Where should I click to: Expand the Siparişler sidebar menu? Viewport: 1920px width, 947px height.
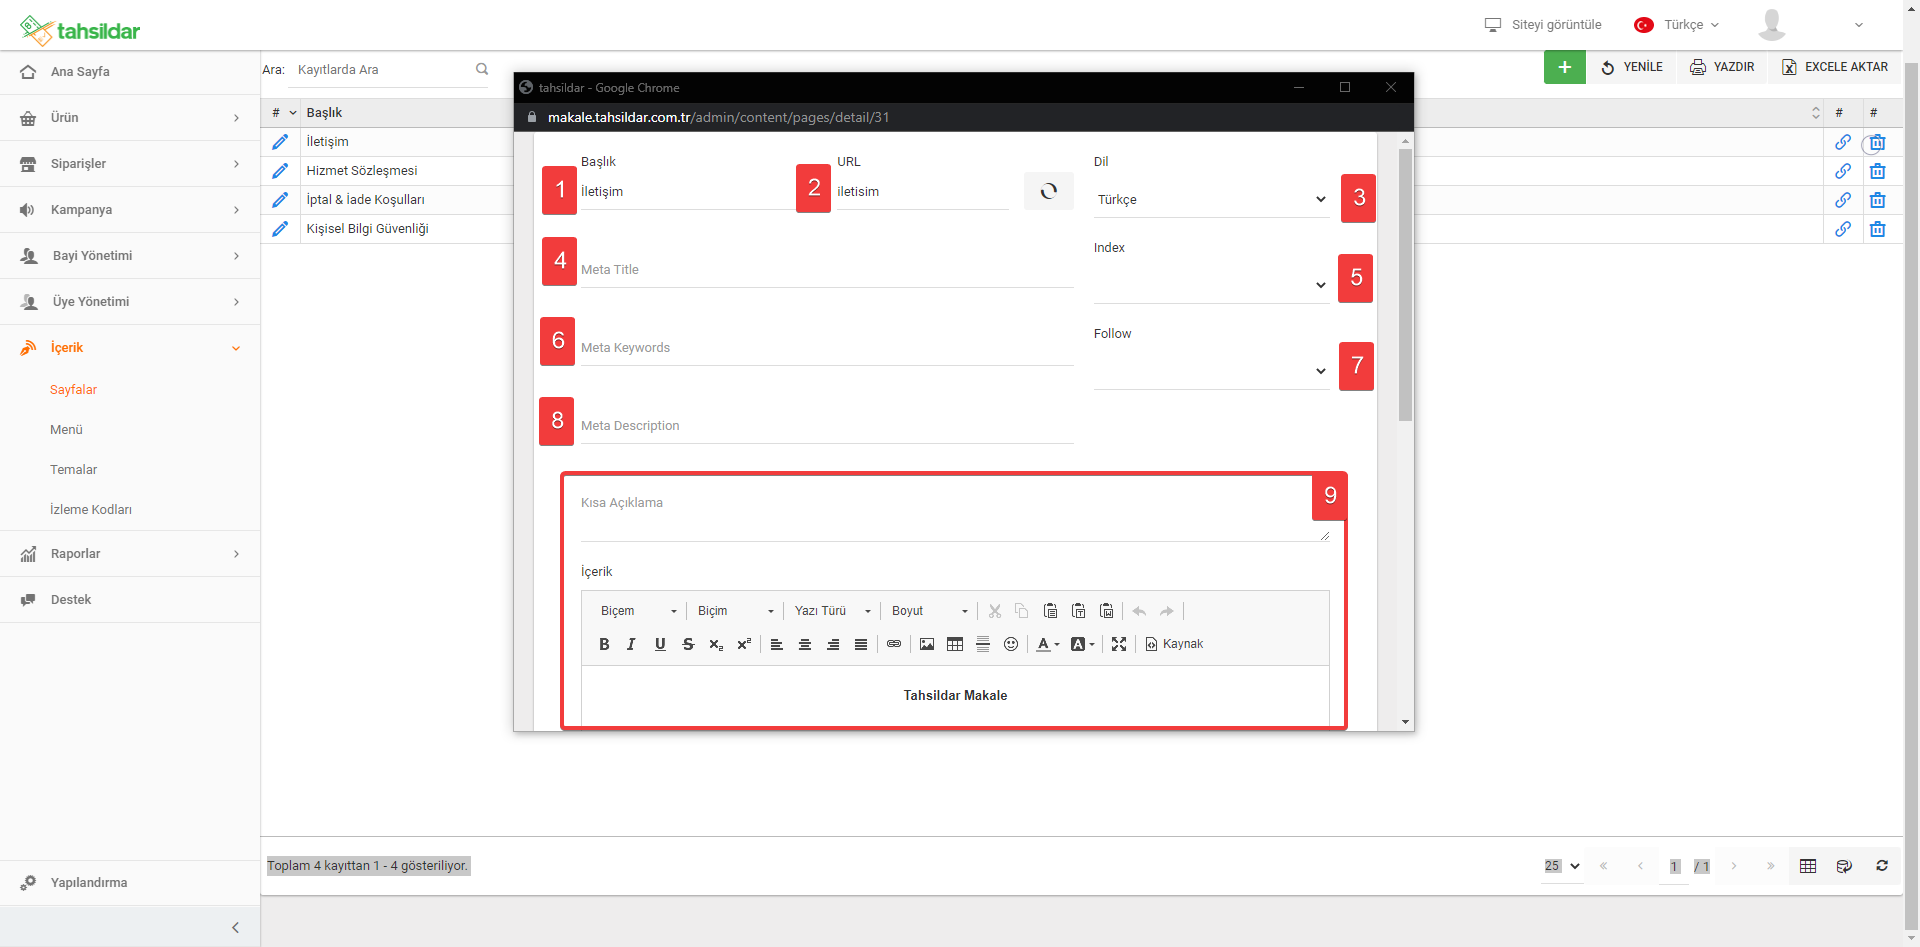pos(130,164)
